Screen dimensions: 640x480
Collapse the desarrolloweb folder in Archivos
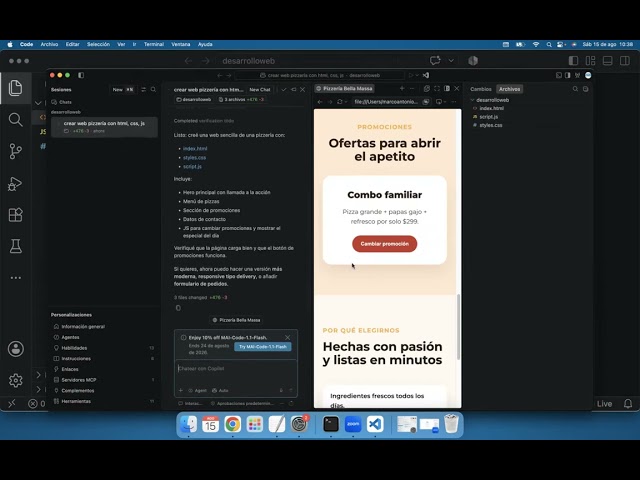coord(472,100)
